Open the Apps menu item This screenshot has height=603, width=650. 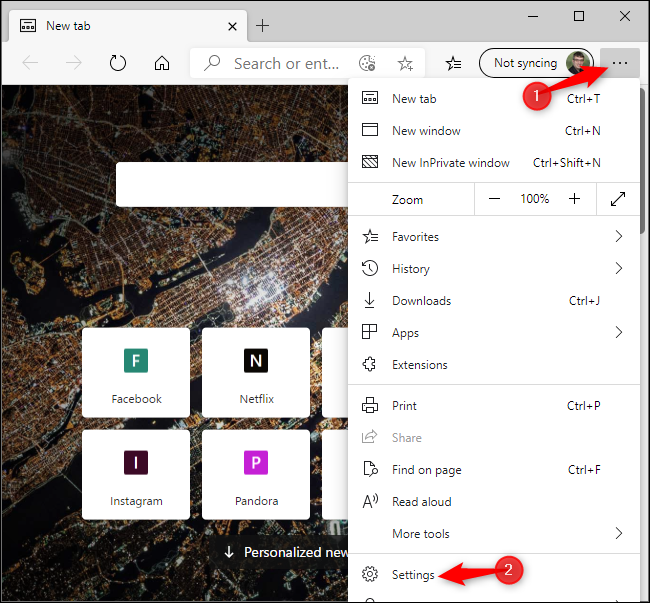tap(494, 332)
